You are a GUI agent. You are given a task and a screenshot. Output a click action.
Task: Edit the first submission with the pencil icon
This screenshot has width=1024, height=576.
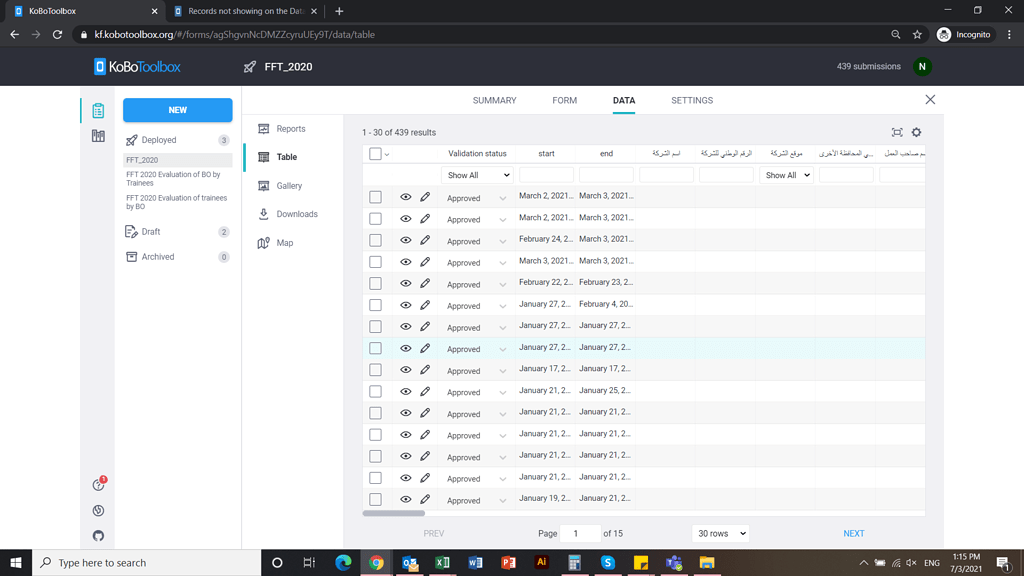point(426,197)
